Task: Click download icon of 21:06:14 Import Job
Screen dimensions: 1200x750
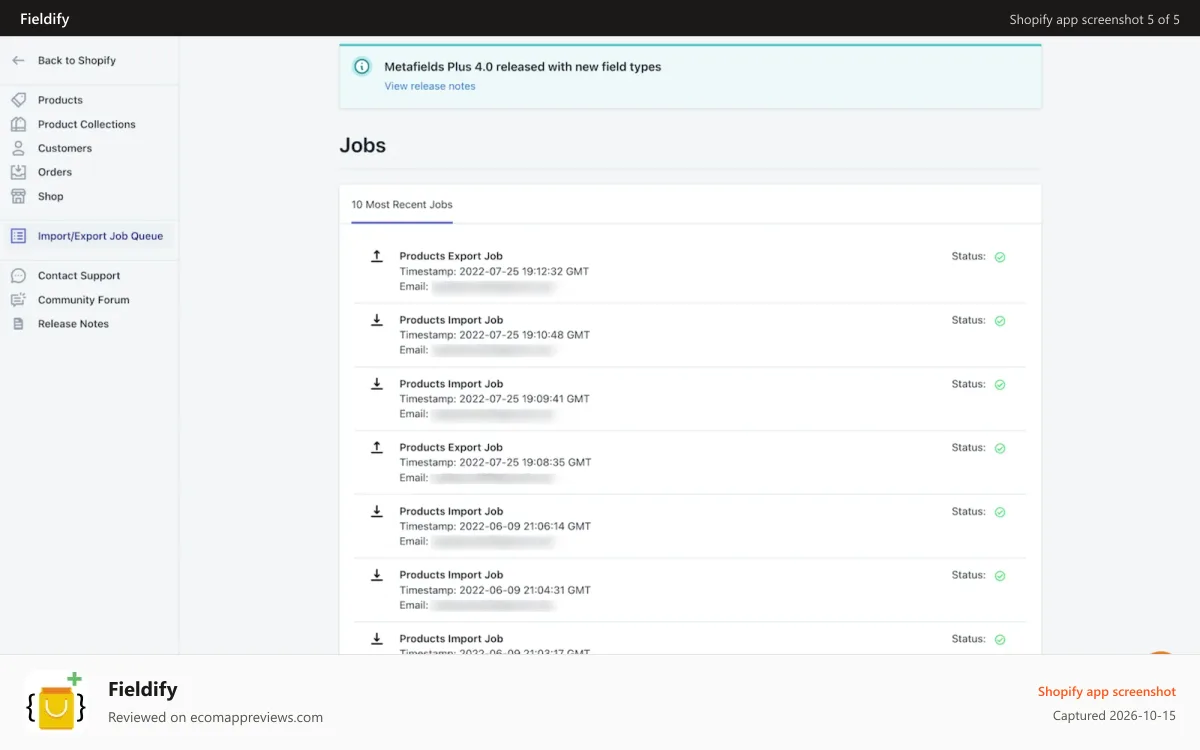Action: tap(377, 511)
